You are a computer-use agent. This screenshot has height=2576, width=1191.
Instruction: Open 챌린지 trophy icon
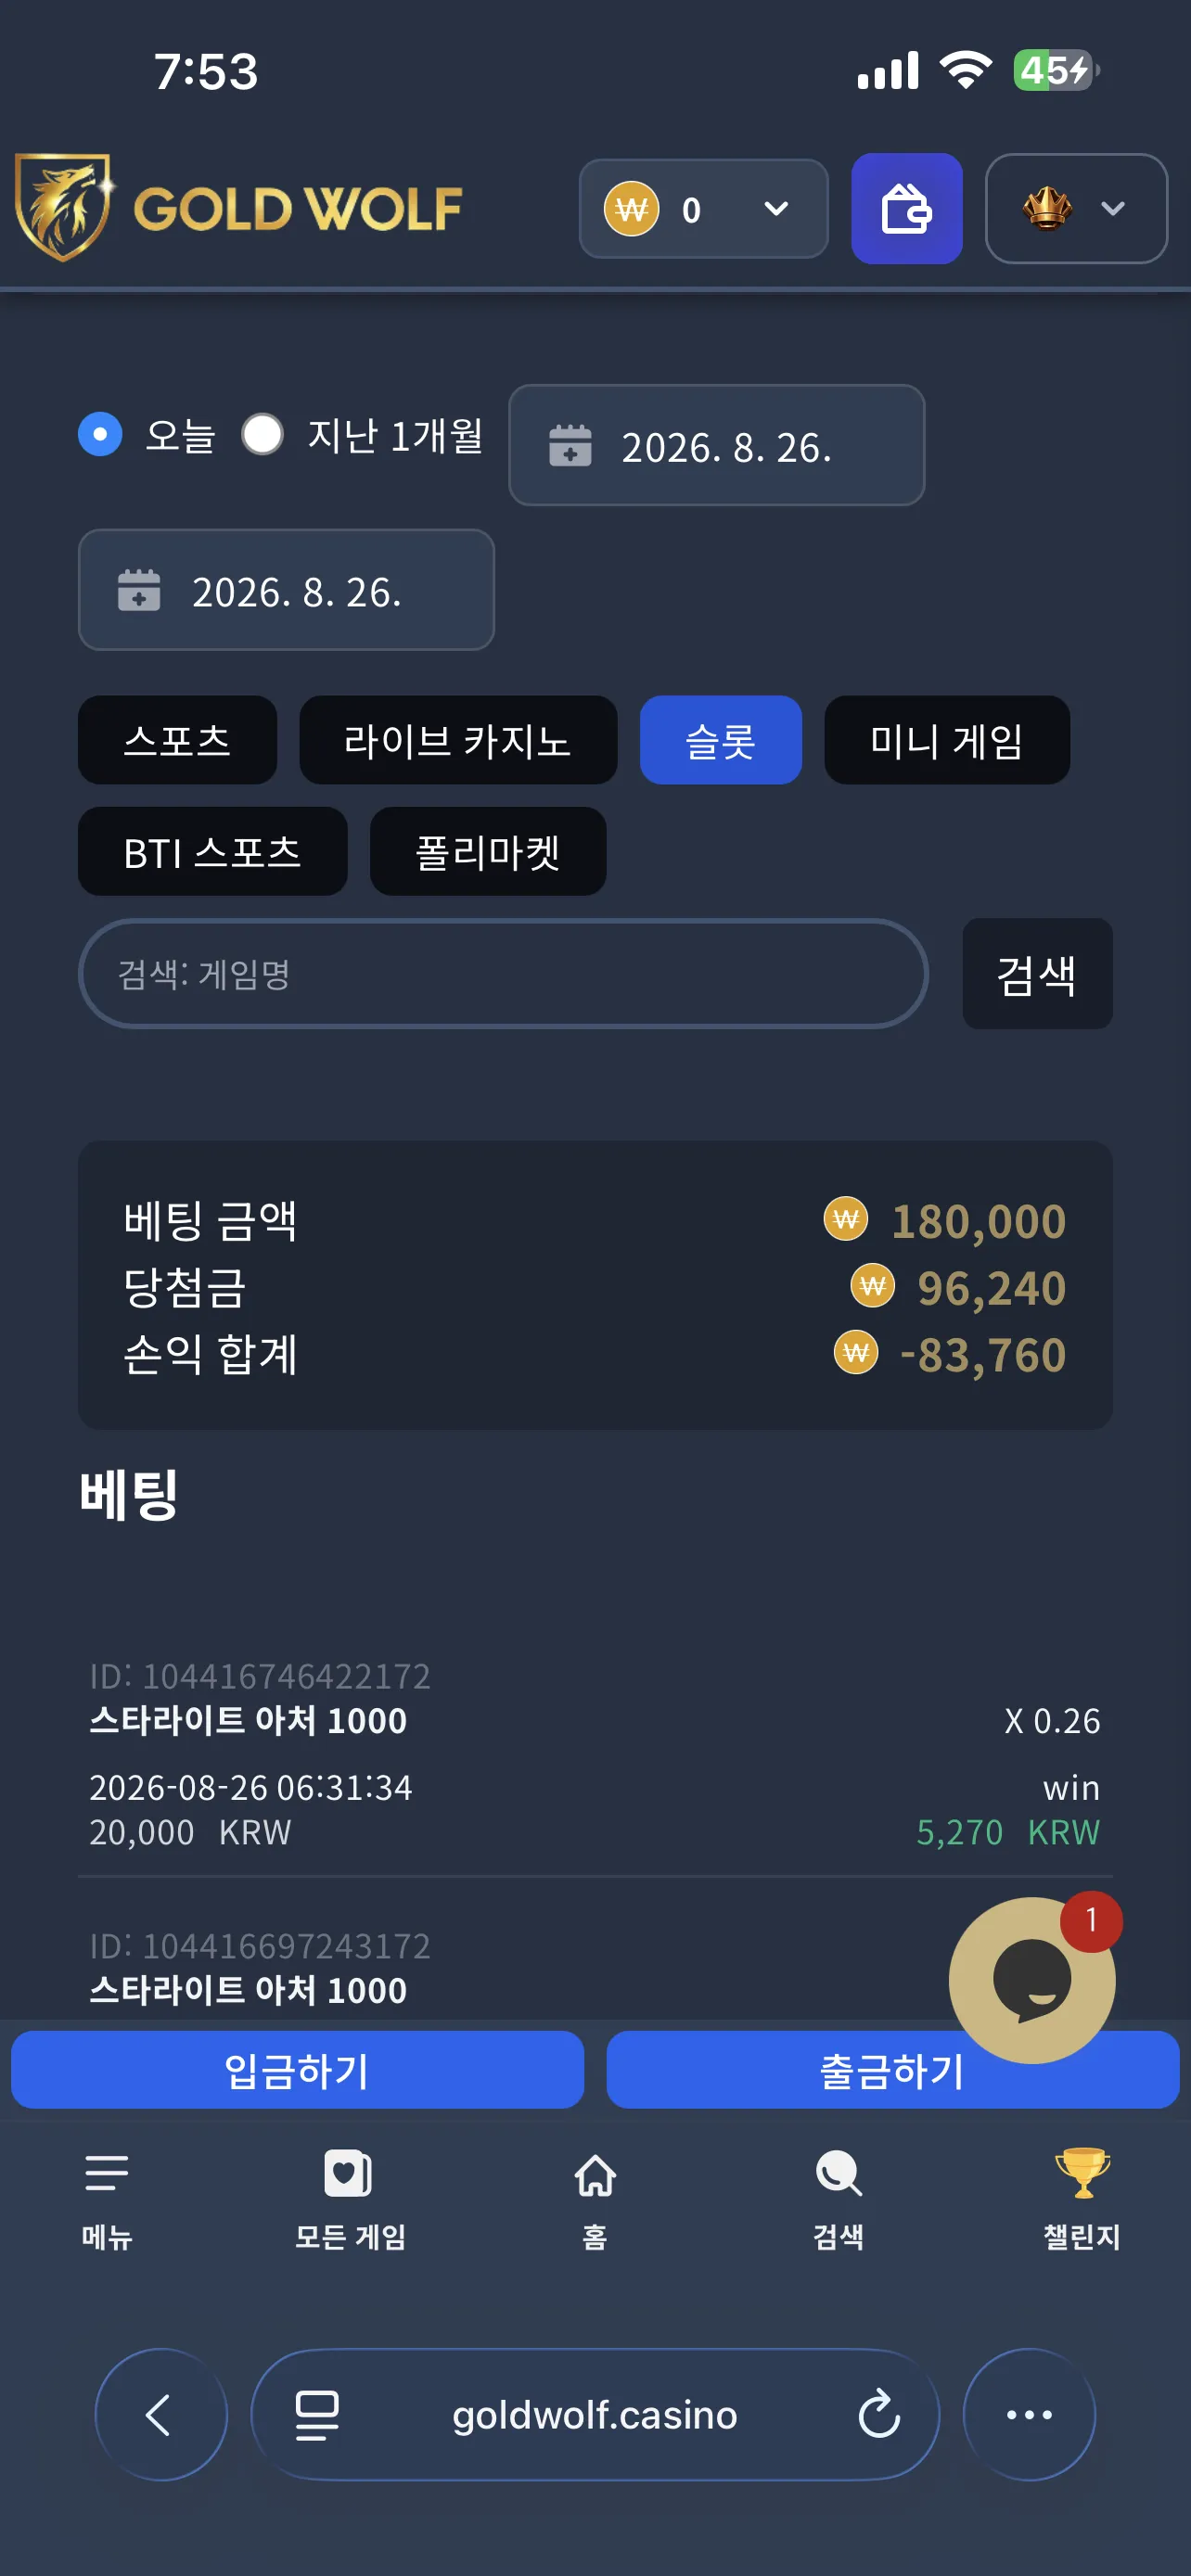point(1082,2198)
